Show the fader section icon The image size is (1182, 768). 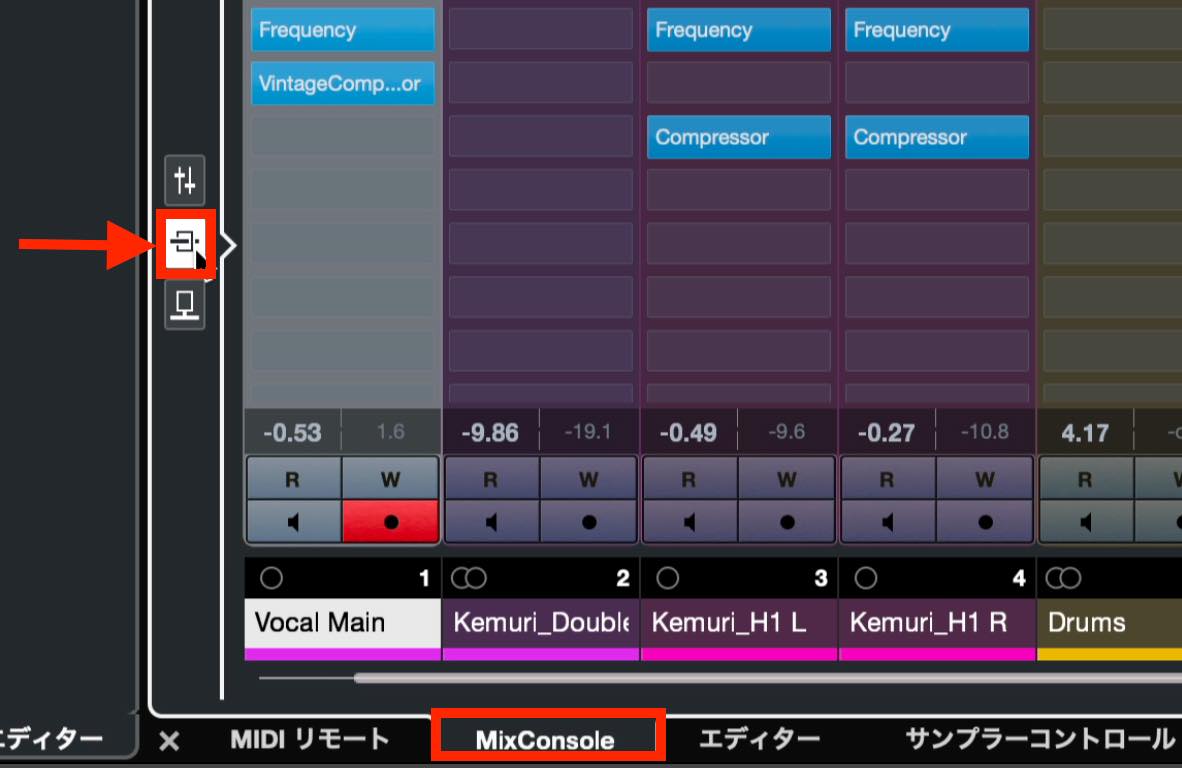pyautogui.click(x=185, y=181)
